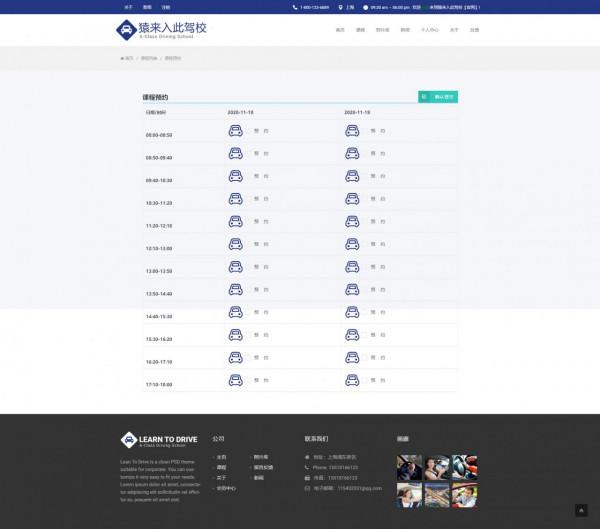Tick 预约 for 15:30-16:20, second date column
This screenshot has height=529, width=600.
(365, 335)
